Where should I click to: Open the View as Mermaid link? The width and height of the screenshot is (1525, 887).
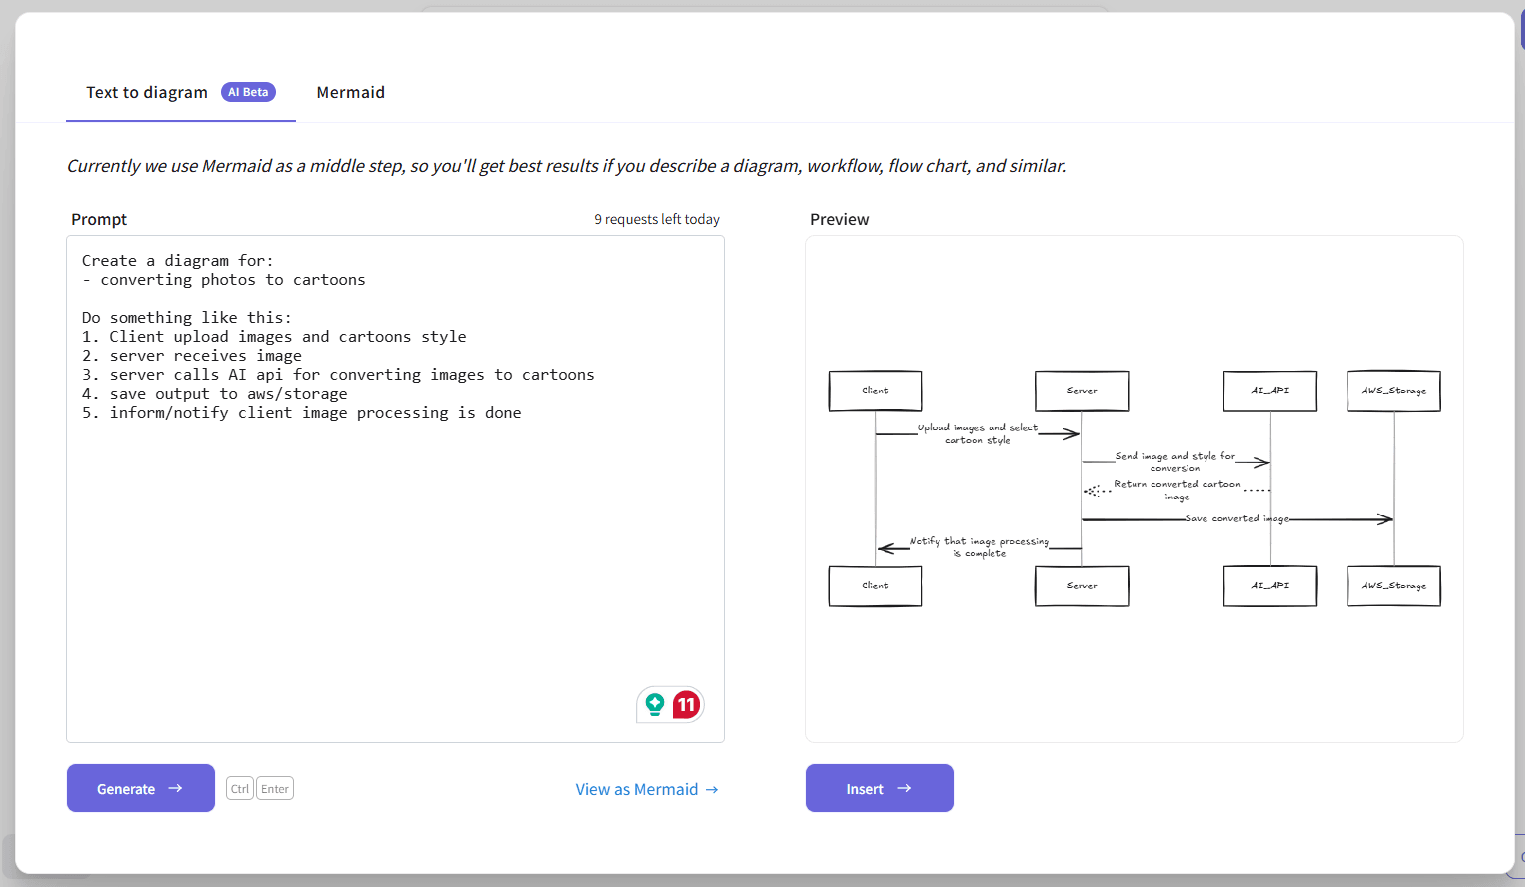637,790
